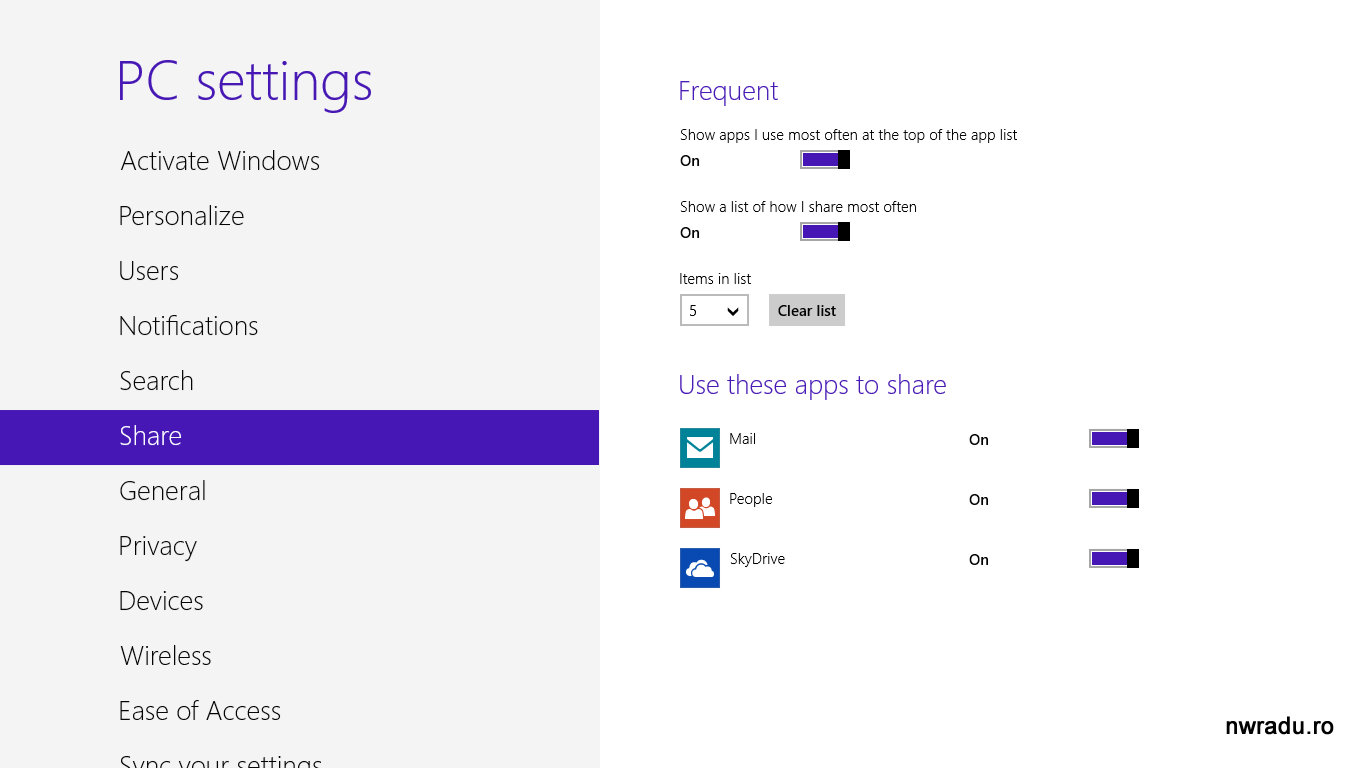Open the Devices category
The width and height of the screenshot is (1366, 768).
[x=161, y=601]
